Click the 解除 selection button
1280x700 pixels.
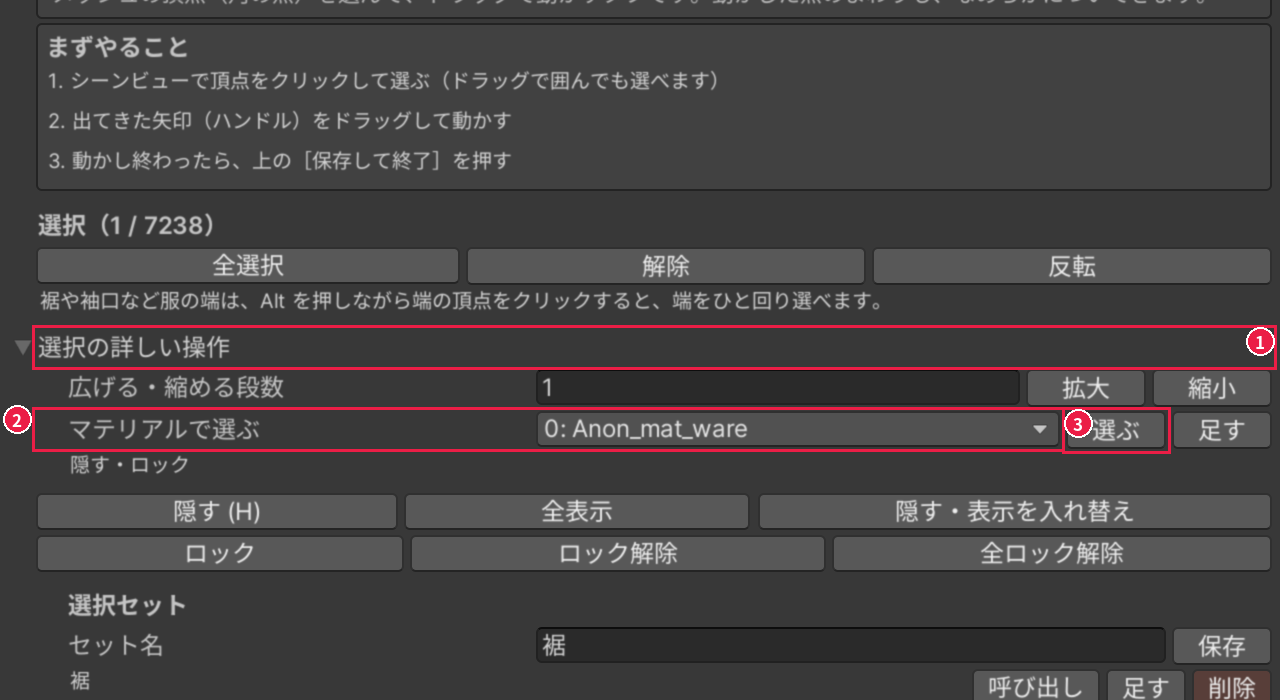pos(665,266)
